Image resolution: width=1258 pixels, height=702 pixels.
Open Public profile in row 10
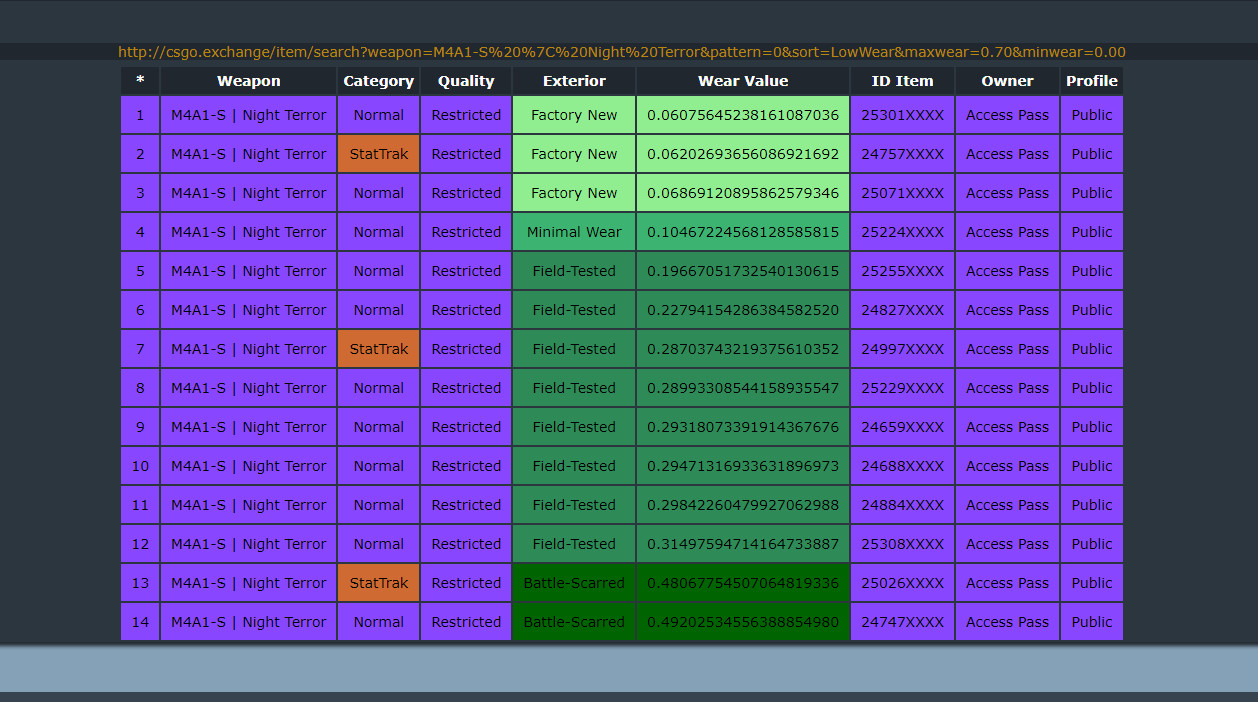1092,466
